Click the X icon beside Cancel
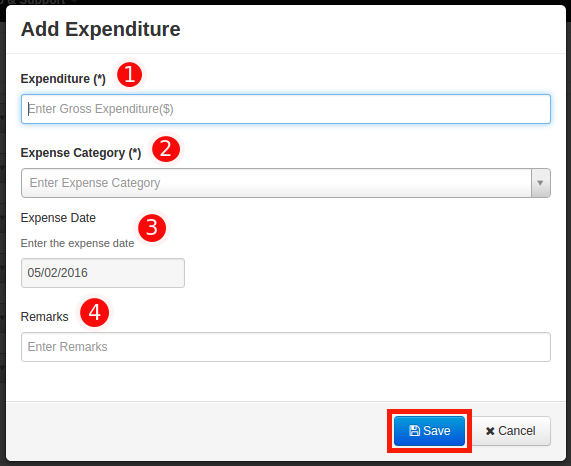571x466 pixels. point(490,431)
